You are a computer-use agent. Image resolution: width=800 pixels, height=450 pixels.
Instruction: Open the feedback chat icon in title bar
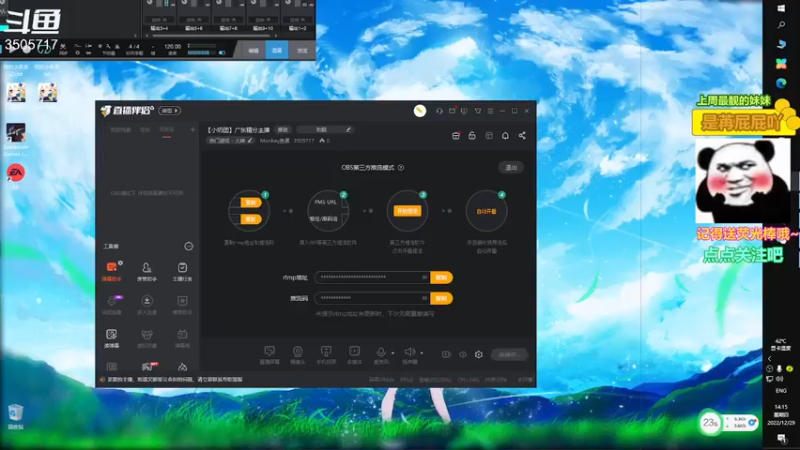(464, 111)
